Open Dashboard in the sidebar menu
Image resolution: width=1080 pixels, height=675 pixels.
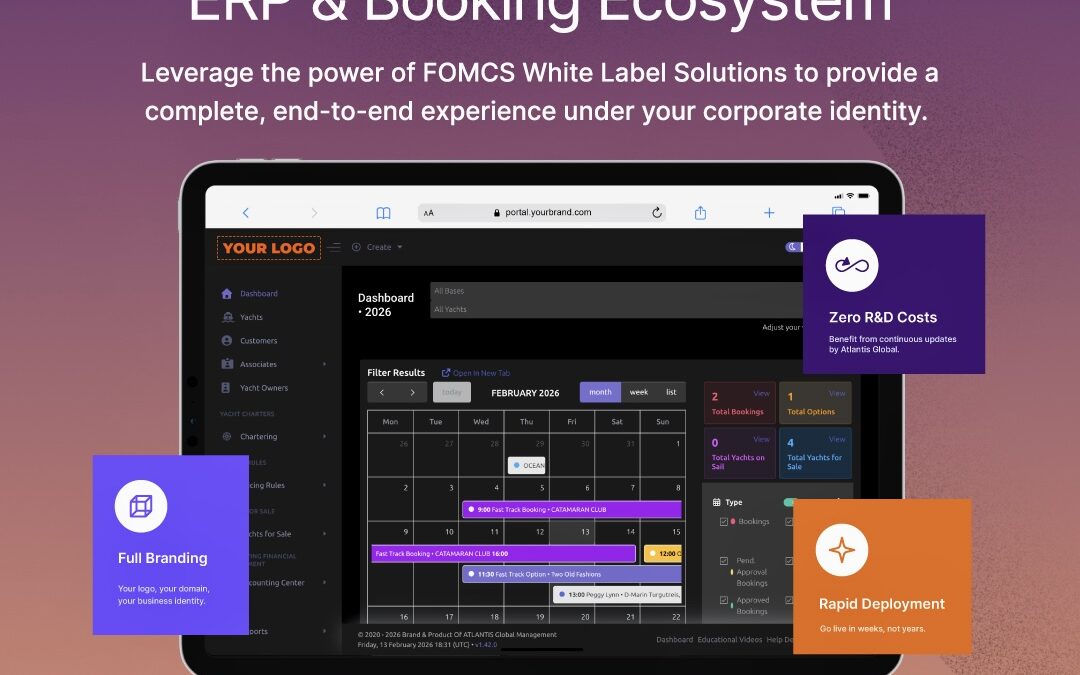click(259, 293)
